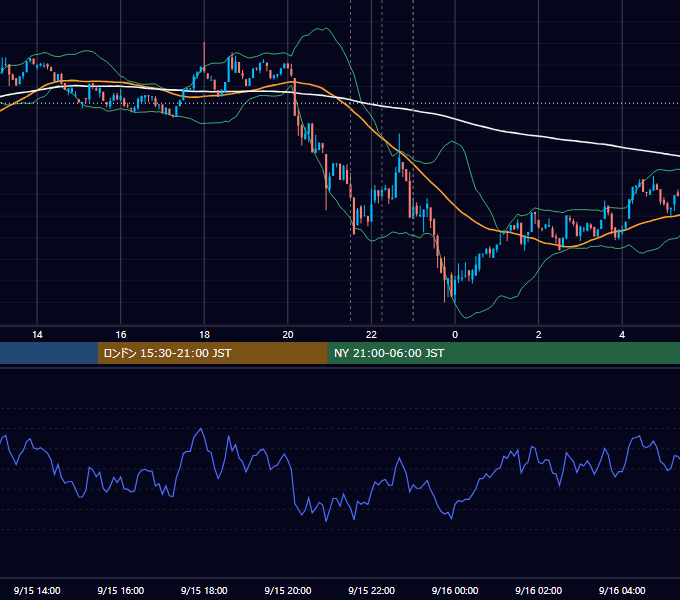This screenshot has width=680, height=600.
Task: Click the 9/16 04:00 time label
Action: click(x=622, y=590)
